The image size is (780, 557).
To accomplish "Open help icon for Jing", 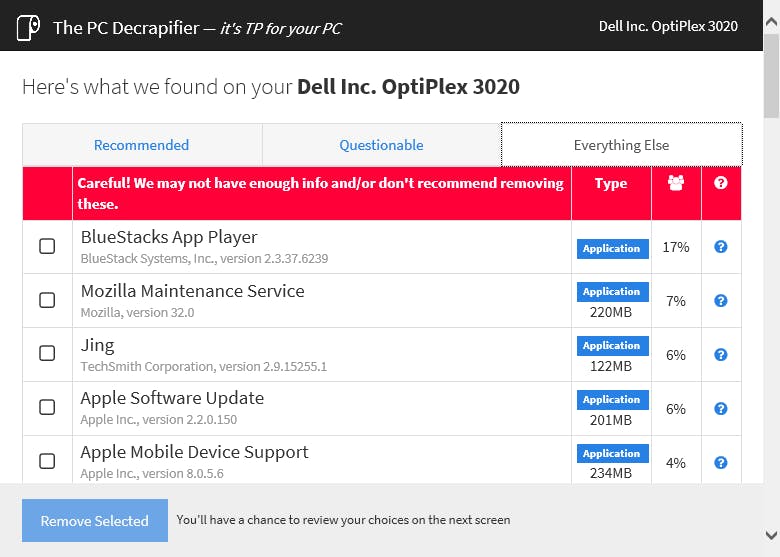I will click(x=721, y=355).
